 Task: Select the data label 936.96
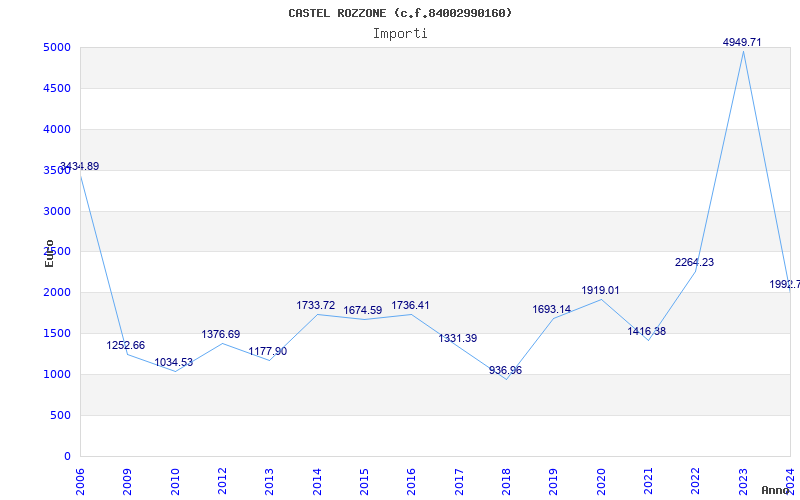tap(505, 370)
